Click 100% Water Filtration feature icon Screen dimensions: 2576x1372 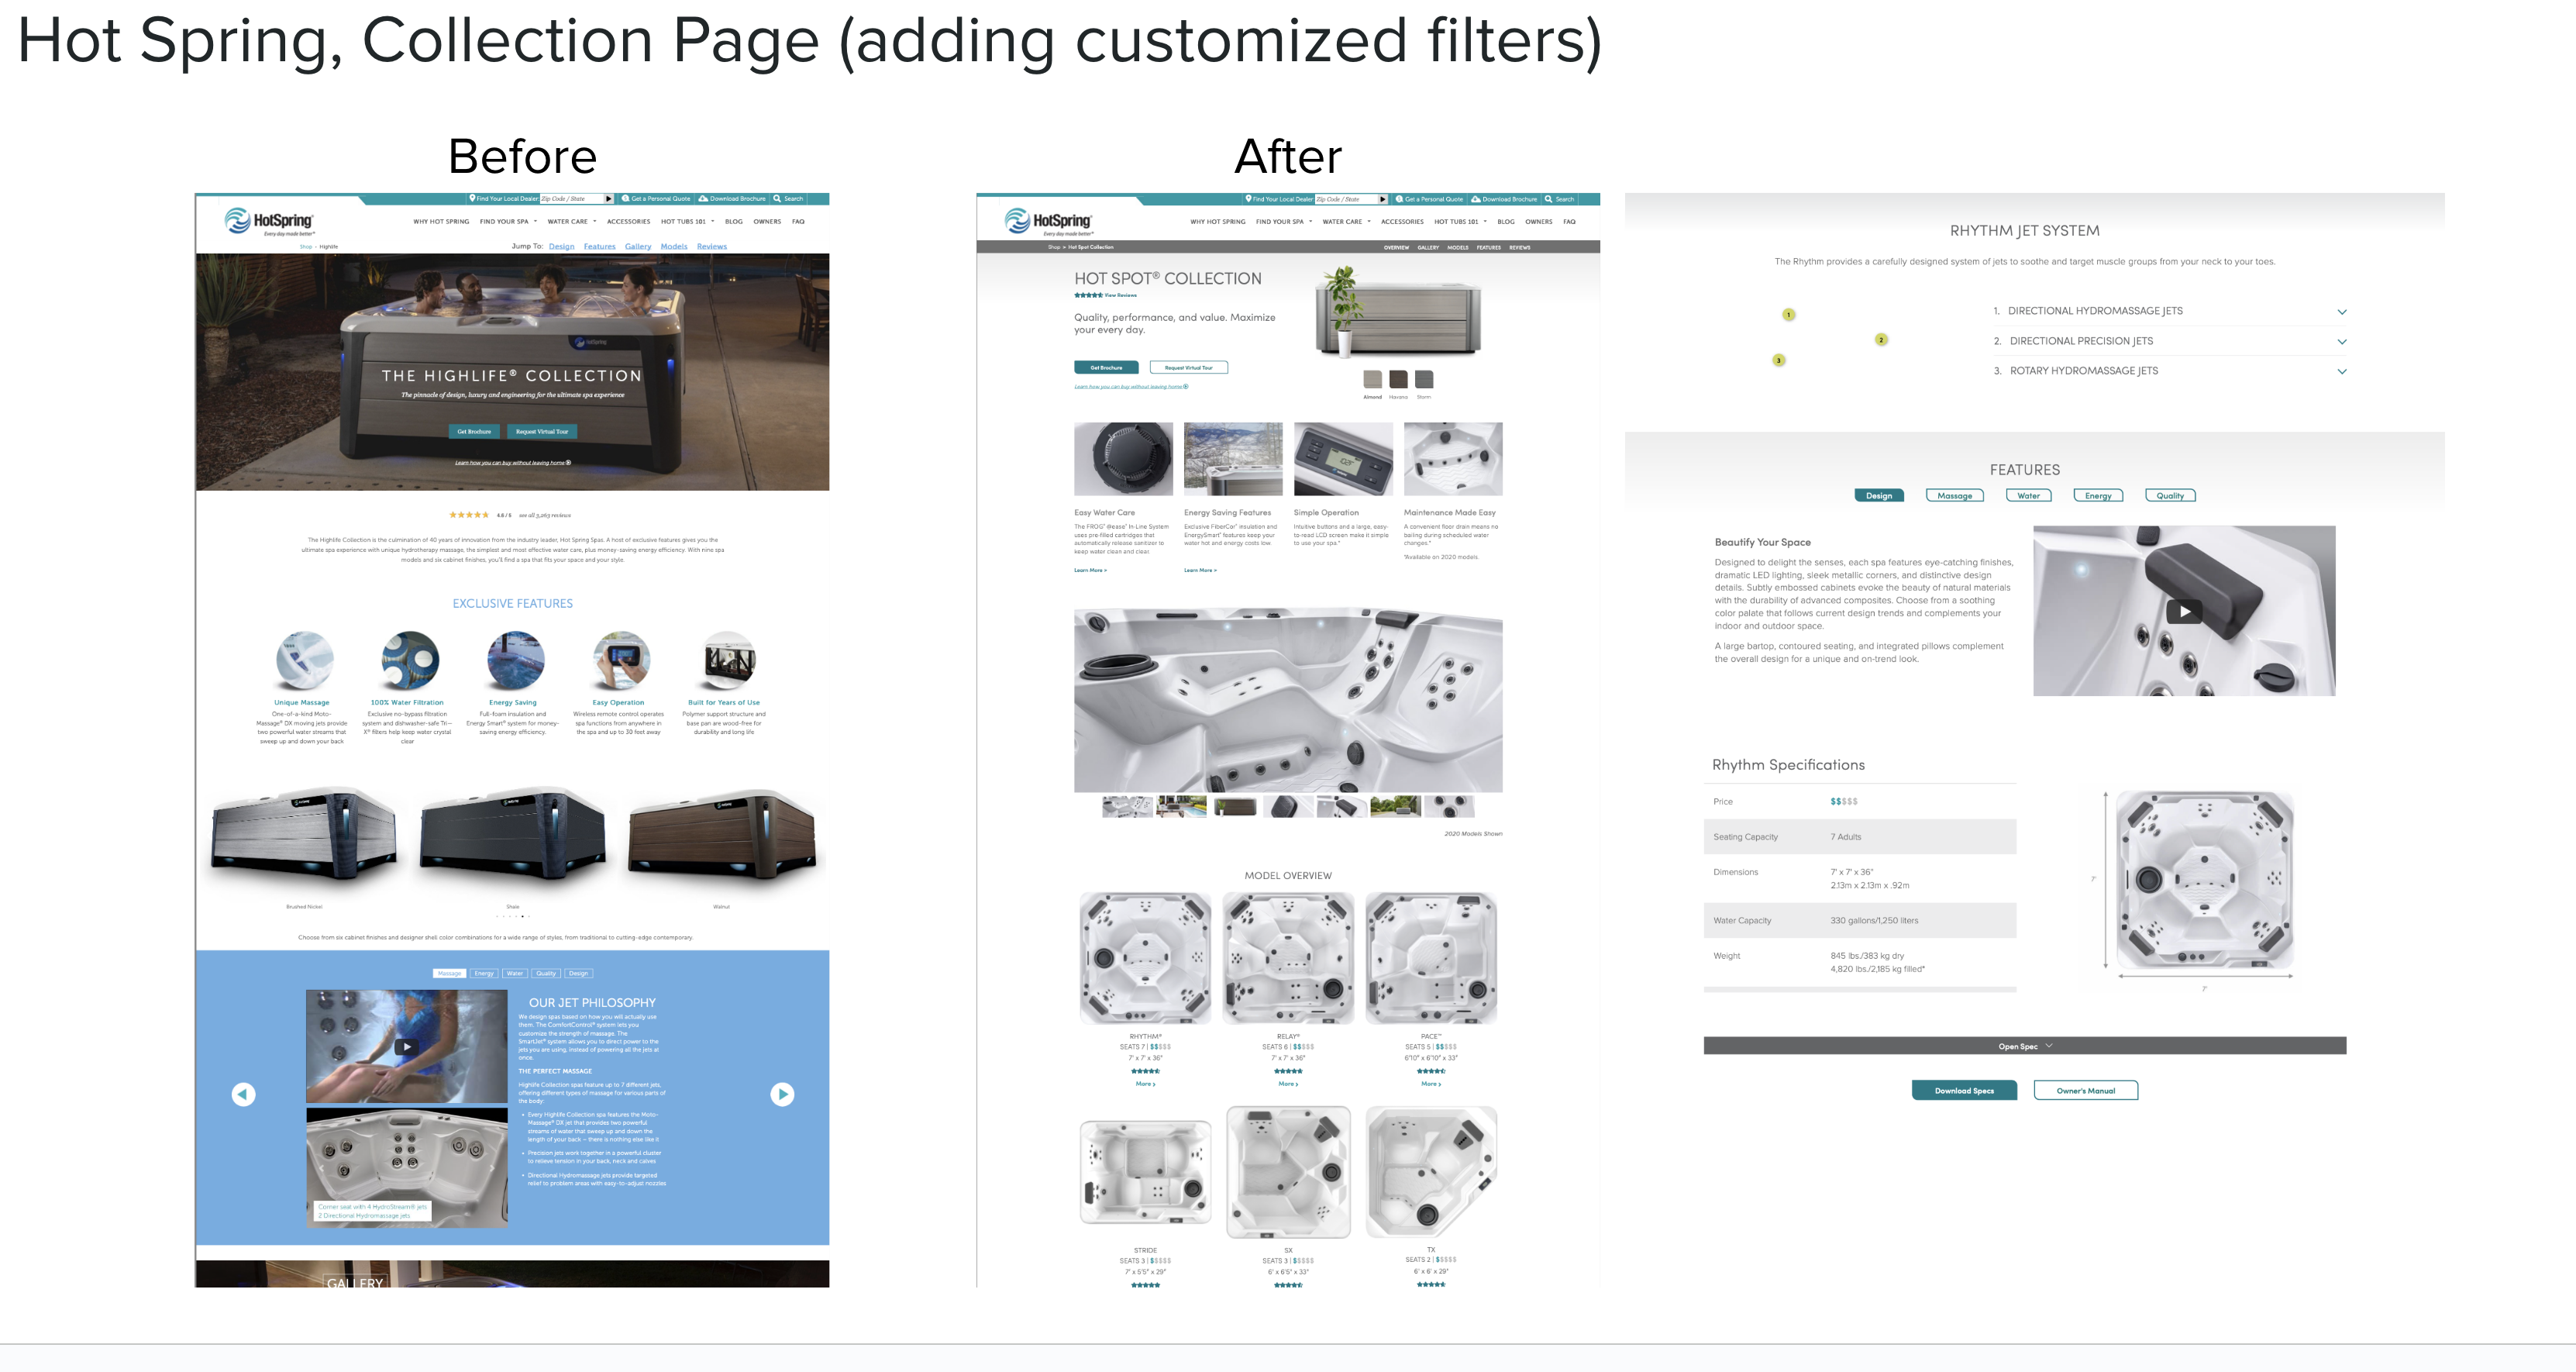click(x=410, y=660)
